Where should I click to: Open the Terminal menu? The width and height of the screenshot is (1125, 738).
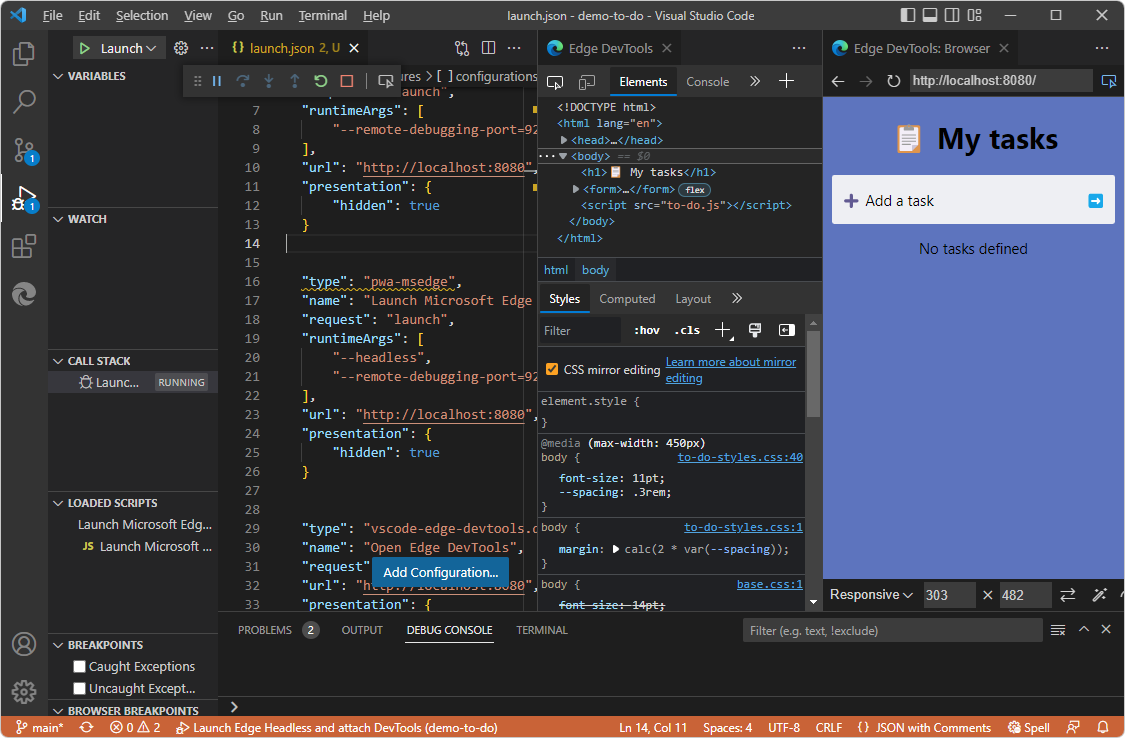click(322, 15)
